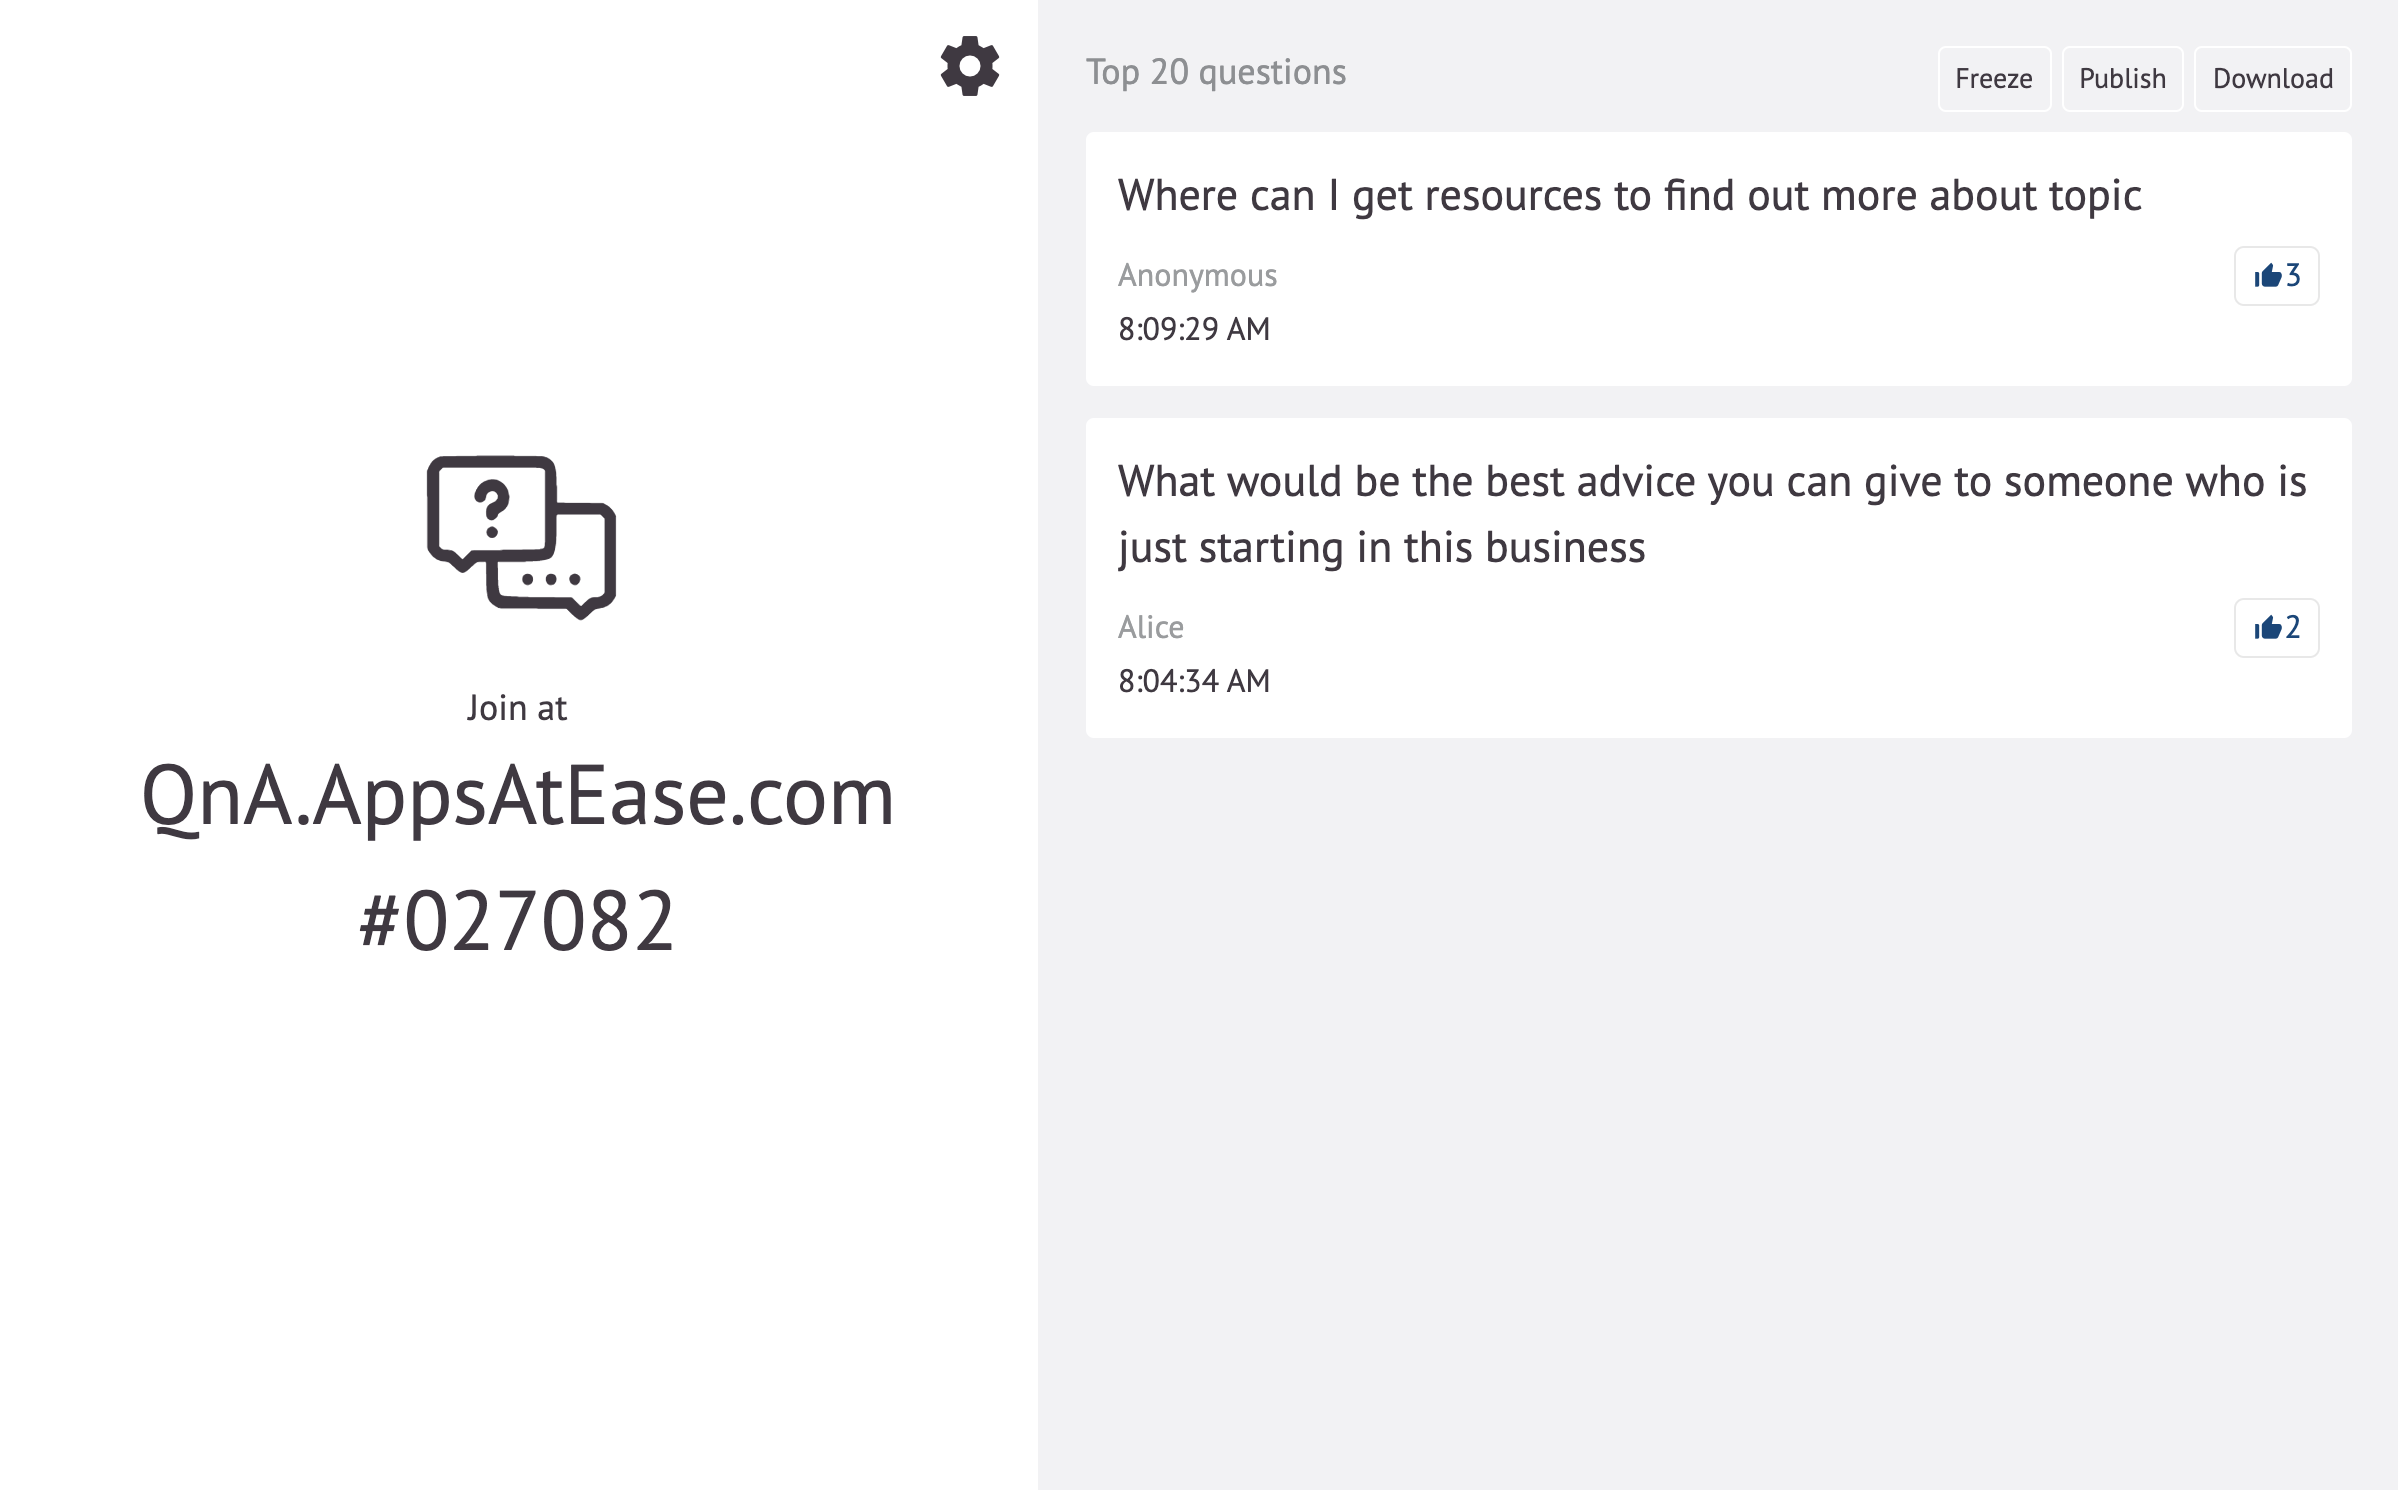Image resolution: width=2398 pixels, height=1490 pixels.
Task: Click the Alice author label
Action: [1150, 627]
